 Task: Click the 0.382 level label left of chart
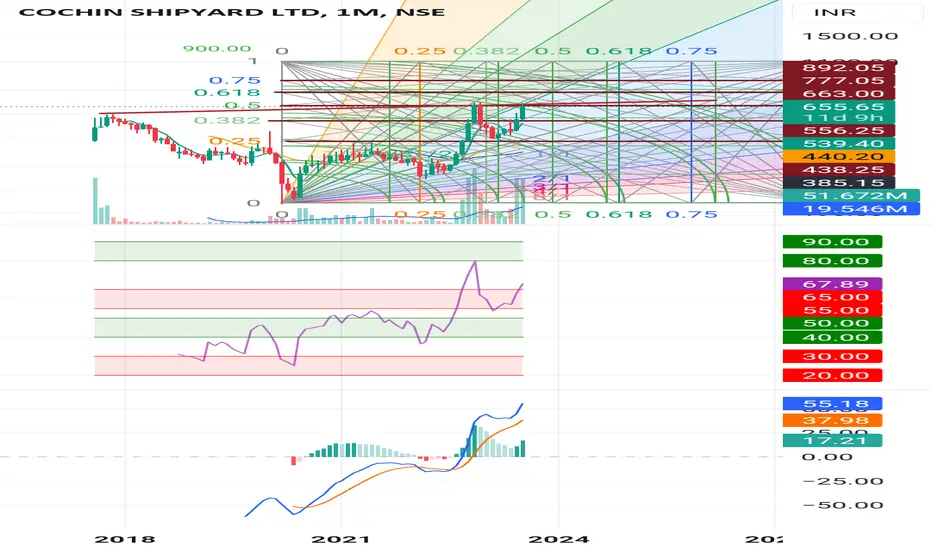tap(227, 121)
